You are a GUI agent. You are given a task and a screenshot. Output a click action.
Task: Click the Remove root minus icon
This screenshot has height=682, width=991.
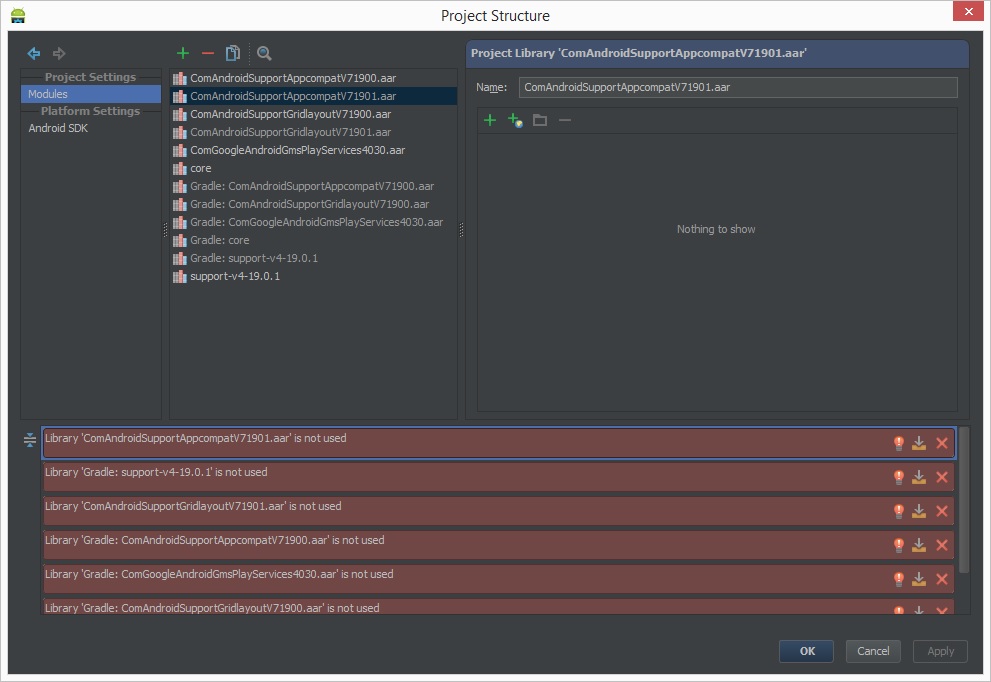click(x=565, y=120)
